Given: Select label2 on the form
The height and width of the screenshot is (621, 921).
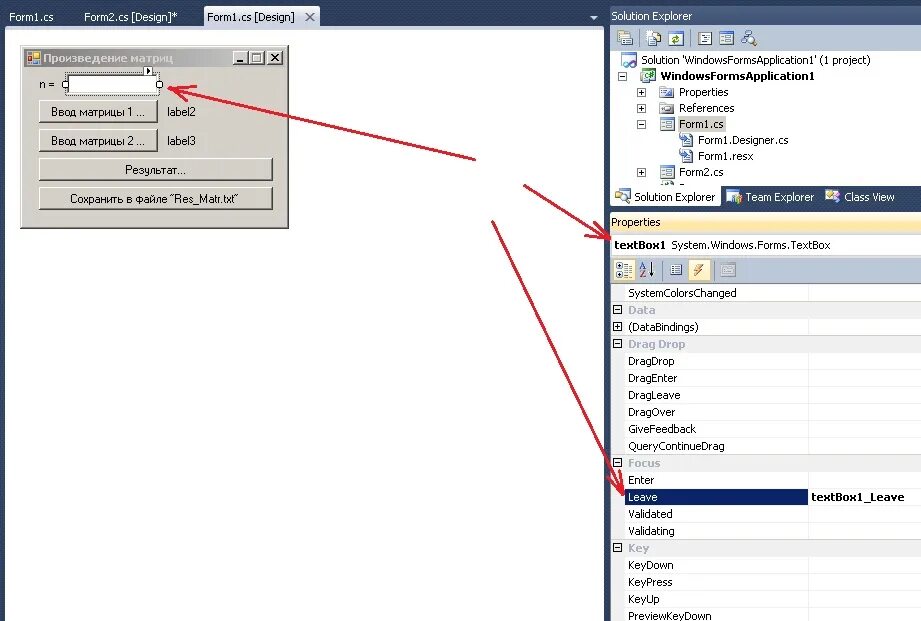Looking at the screenshot, I should (181, 112).
